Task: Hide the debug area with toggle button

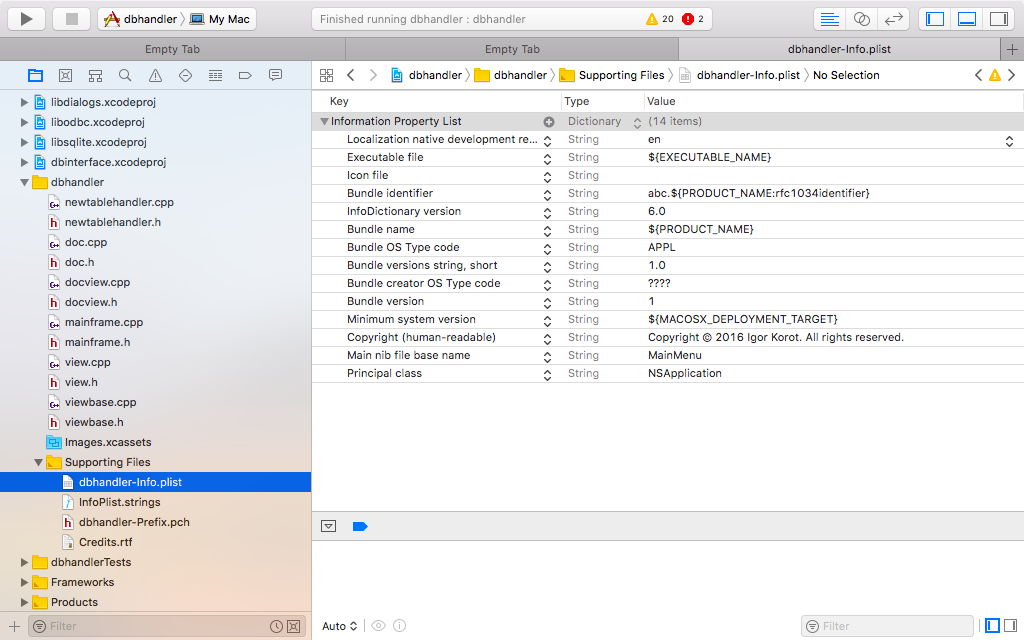Action: pyautogui.click(x=328, y=526)
